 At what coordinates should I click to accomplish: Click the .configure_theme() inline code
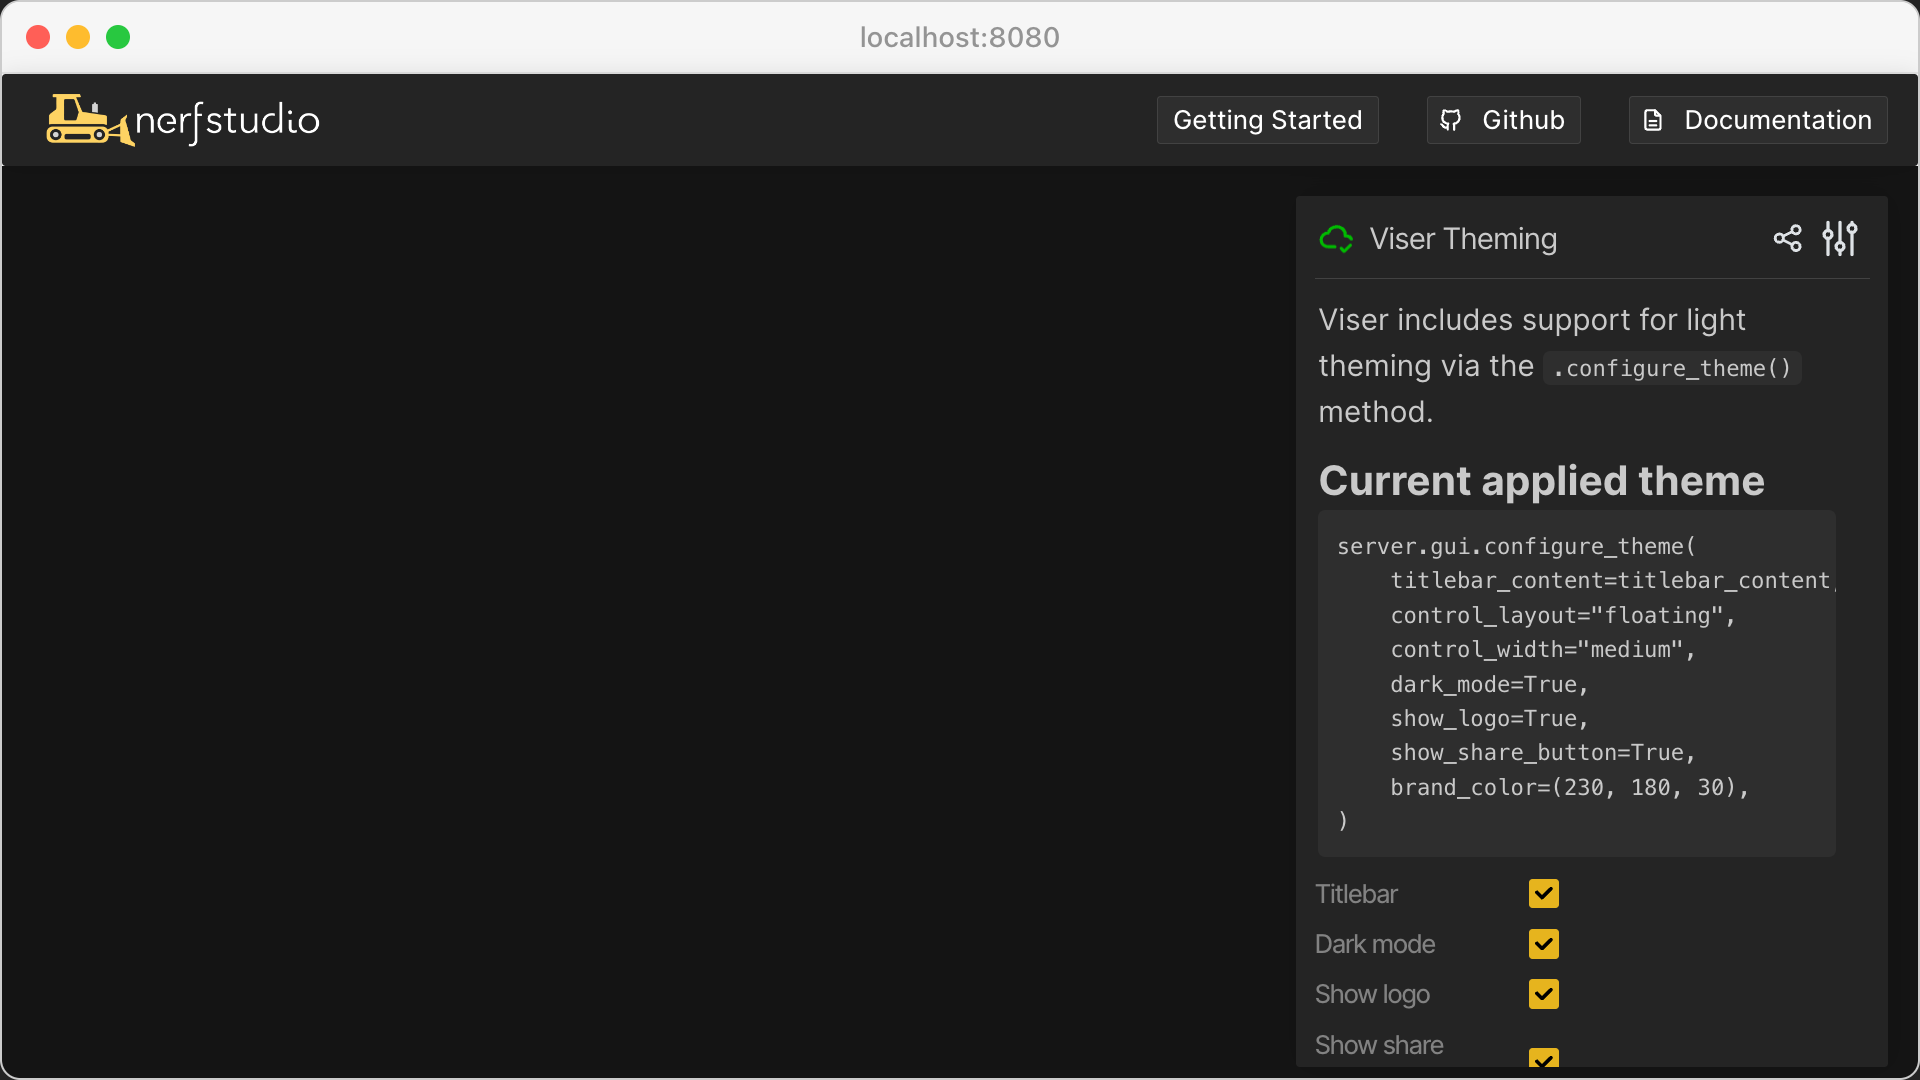click(1672, 368)
